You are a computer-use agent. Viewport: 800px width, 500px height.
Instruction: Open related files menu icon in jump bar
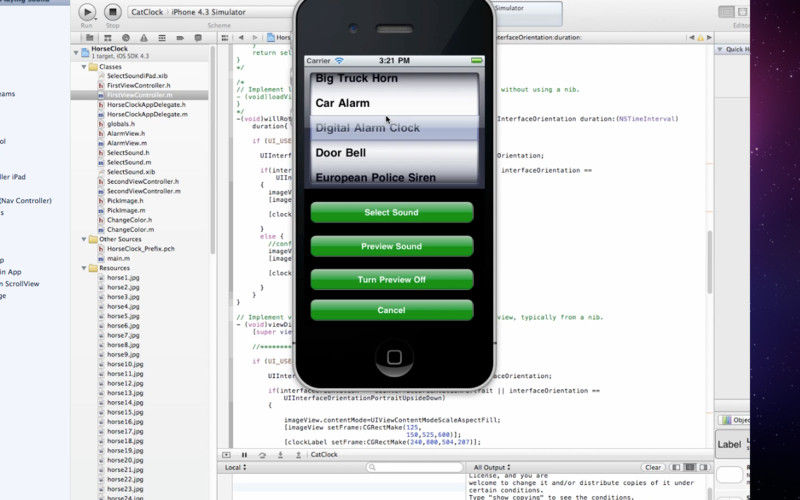224,38
